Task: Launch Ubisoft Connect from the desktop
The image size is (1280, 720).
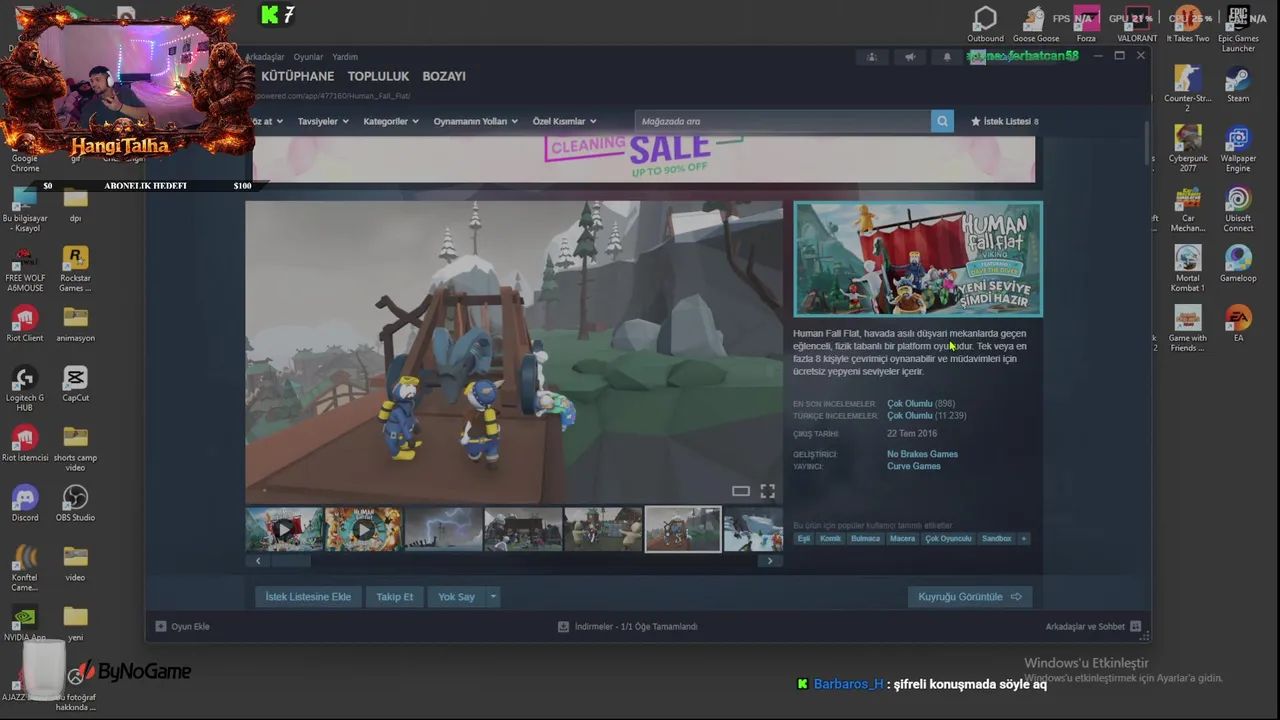Action: pyautogui.click(x=1238, y=209)
